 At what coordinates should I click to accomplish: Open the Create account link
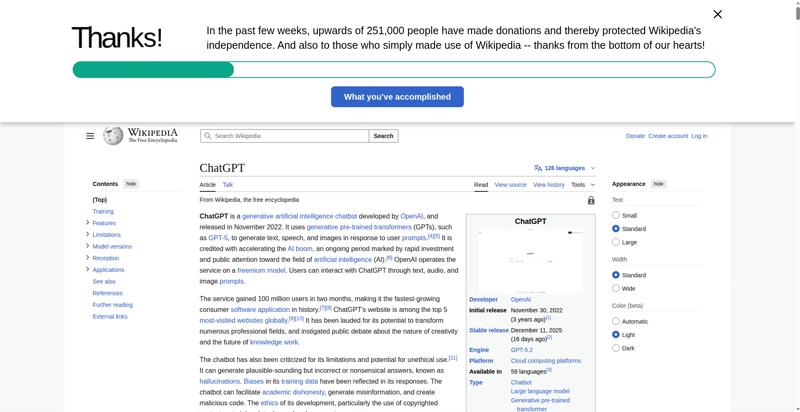(x=667, y=136)
